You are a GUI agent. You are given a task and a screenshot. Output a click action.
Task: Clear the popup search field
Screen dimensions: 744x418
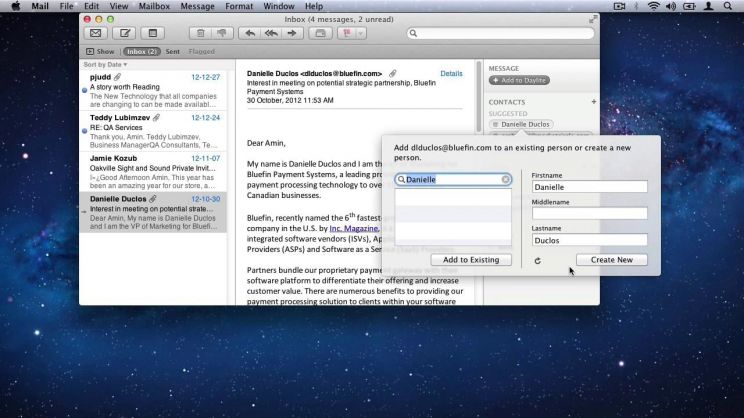[x=505, y=179]
